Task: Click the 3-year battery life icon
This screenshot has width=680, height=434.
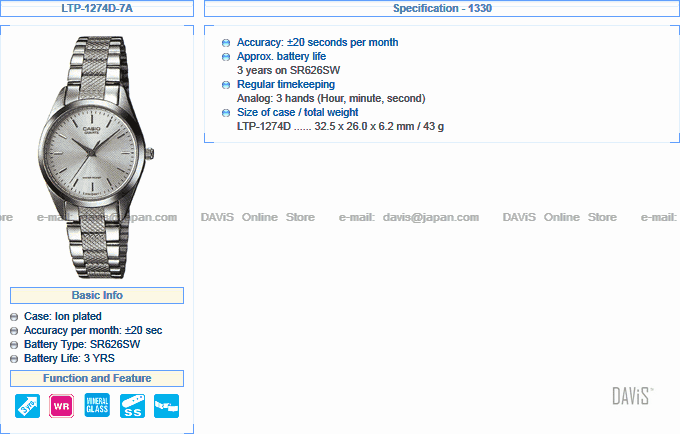Action: [x=28, y=406]
